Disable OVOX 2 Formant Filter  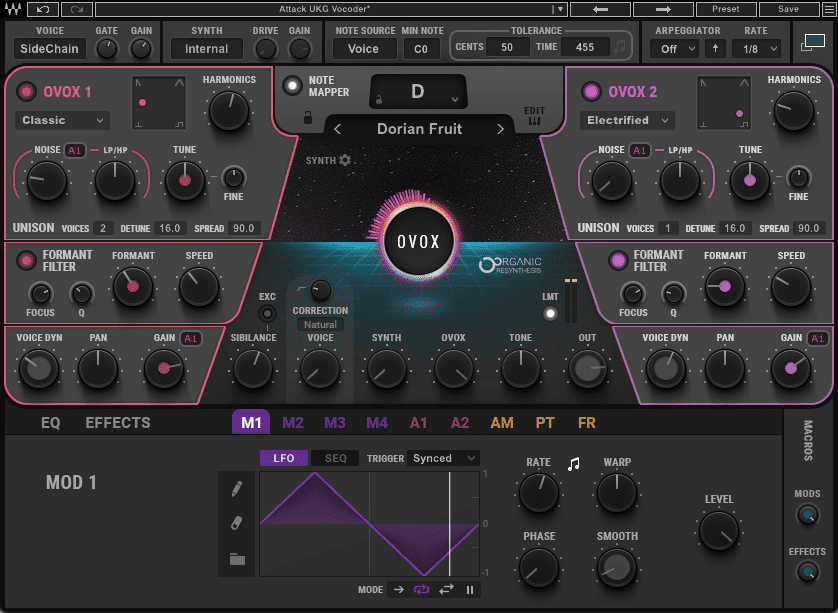point(618,260)
